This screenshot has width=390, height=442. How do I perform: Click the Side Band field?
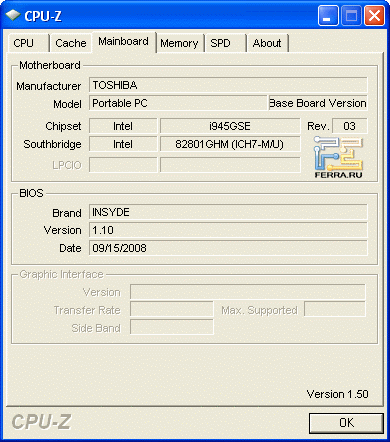click(172, 328)
